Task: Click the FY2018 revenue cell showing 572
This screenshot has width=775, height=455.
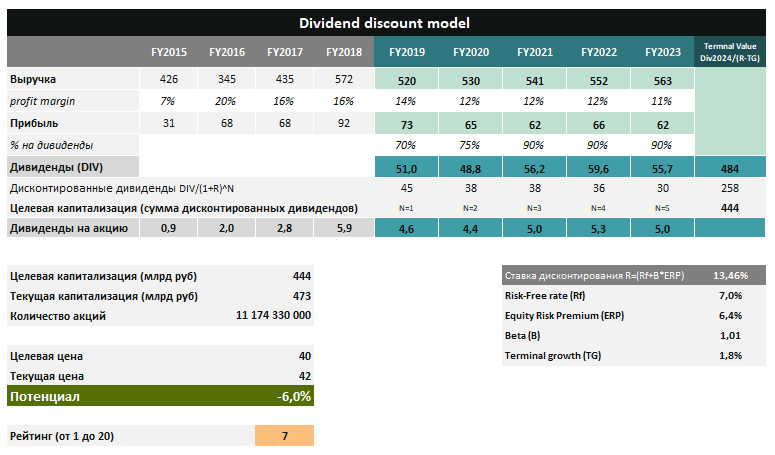Action: (x=342, y=79)
